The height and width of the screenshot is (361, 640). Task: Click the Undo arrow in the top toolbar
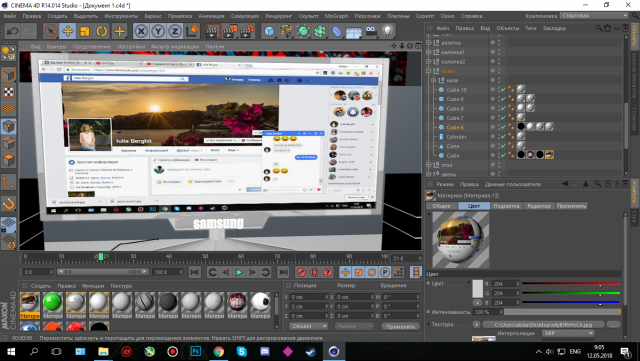pyautogui.click(x=12, y=31)
